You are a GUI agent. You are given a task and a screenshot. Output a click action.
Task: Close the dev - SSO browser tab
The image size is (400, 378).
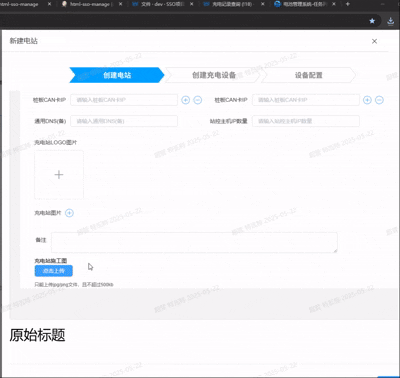click(x=192, y=4)
